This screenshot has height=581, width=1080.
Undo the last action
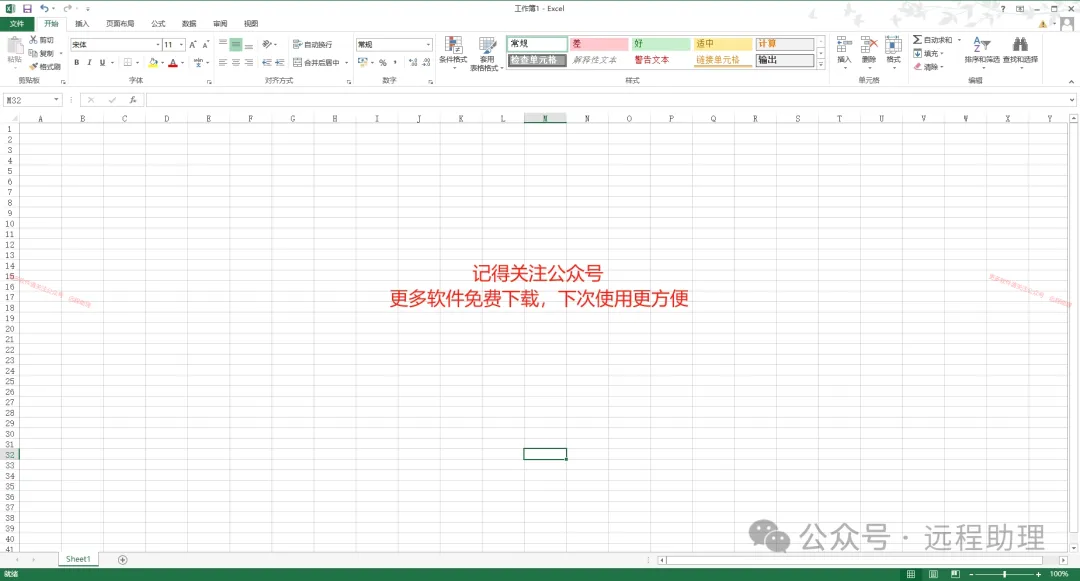(43, 8)
